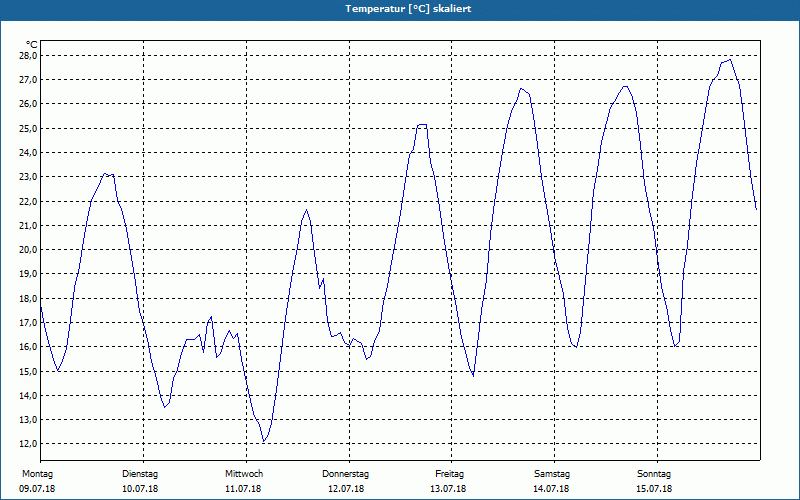Click the 10.07.18 date label
The width and height of the screenshot is (800, 500).
pyautogui.click(x=140, y=489)
